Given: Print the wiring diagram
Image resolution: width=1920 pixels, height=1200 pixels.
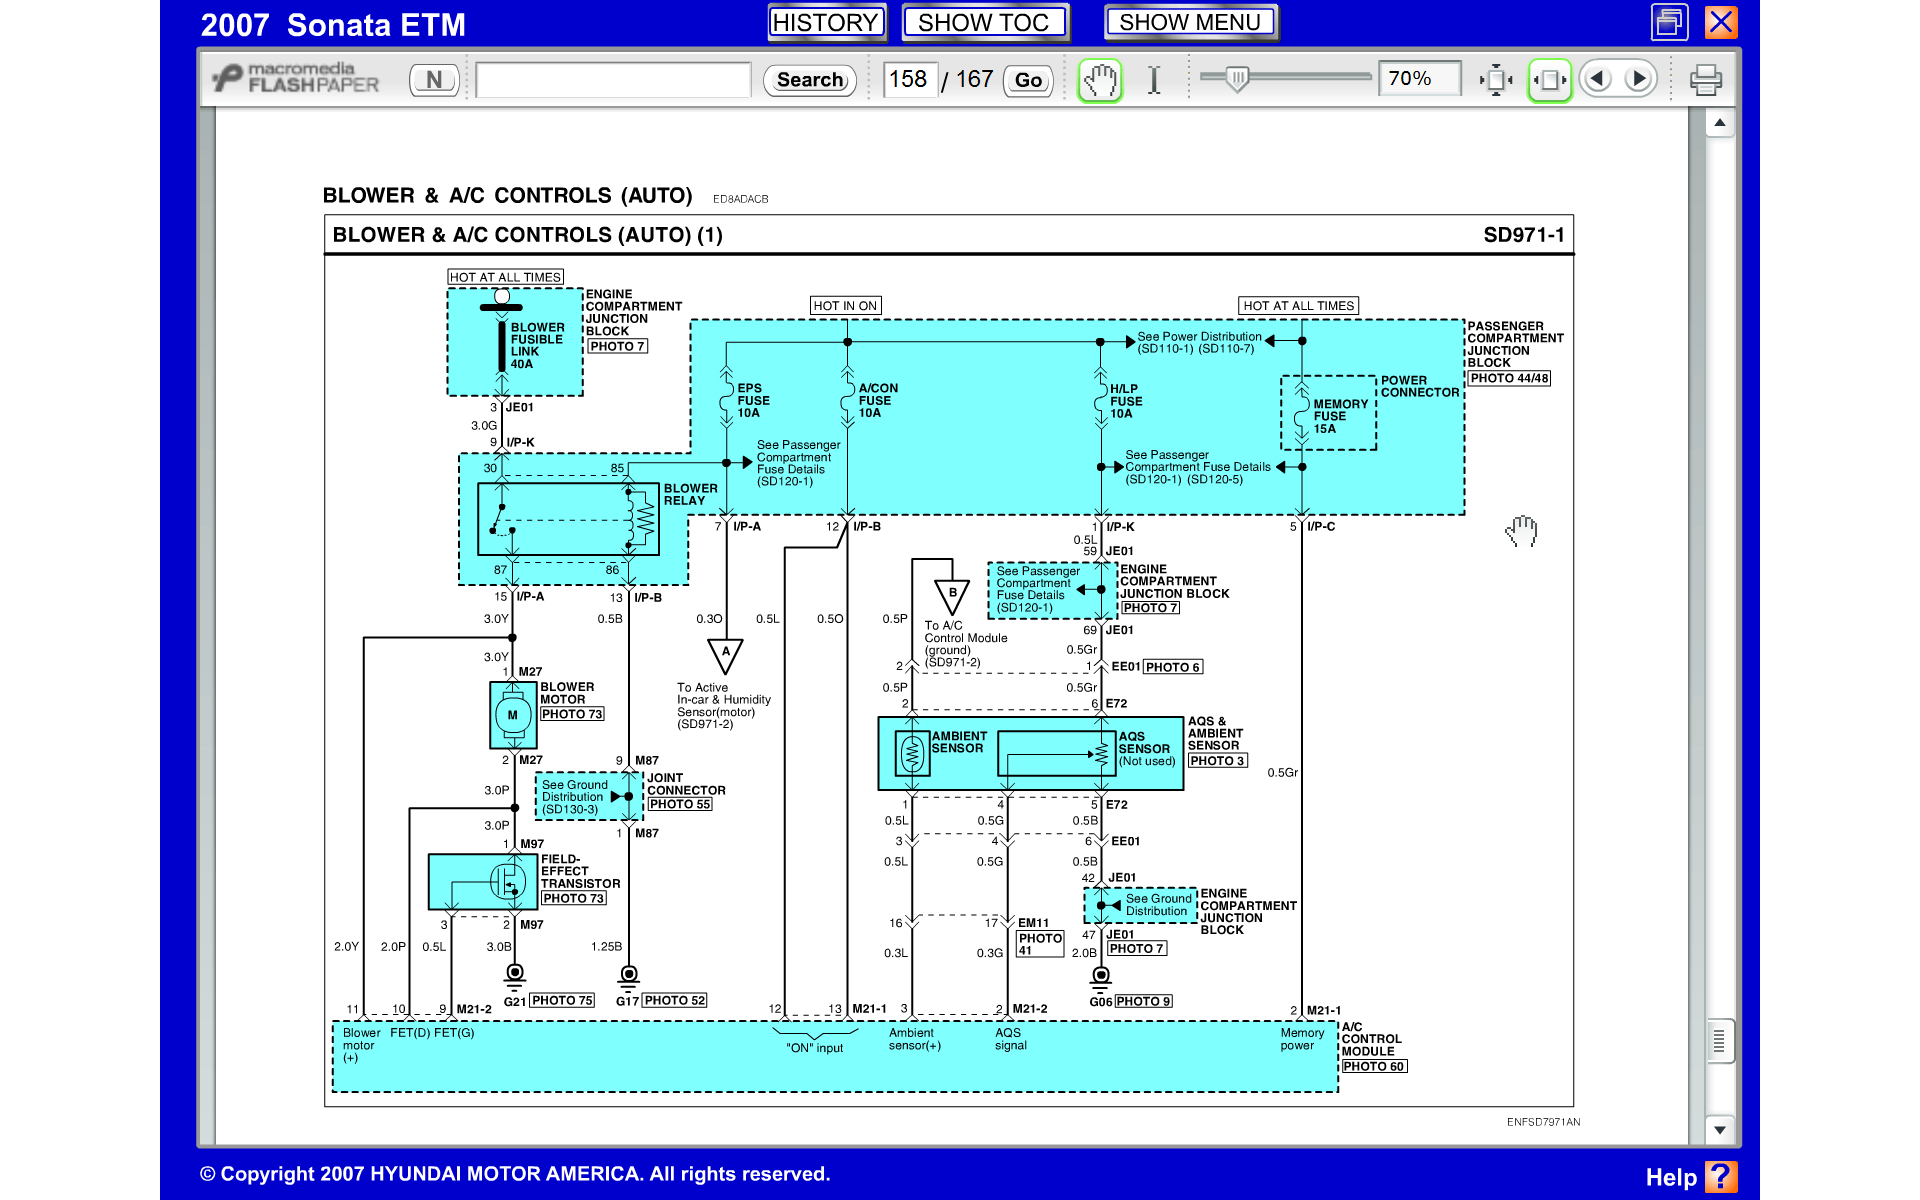Looking at the screenshot, I should click(1705, 80).
